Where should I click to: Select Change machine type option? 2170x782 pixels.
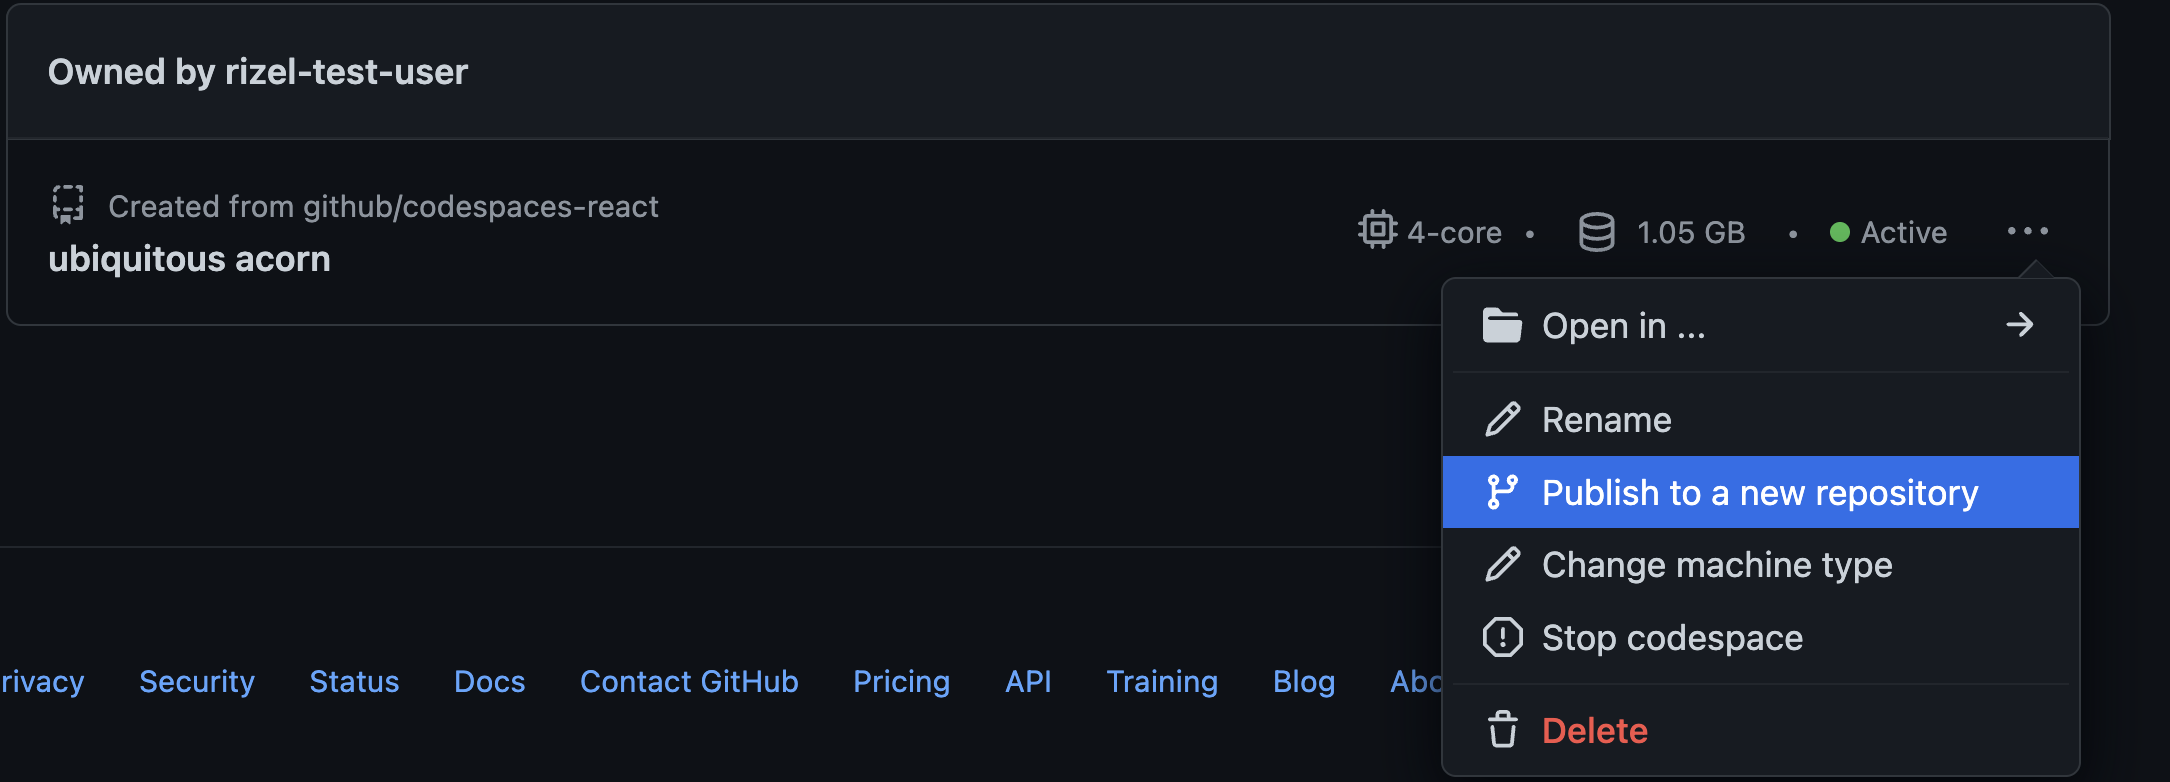(x=1716, y=565)
